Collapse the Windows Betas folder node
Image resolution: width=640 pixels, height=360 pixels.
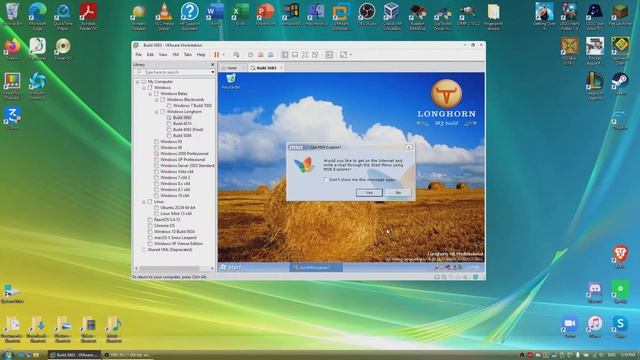[x=150, y=94]
